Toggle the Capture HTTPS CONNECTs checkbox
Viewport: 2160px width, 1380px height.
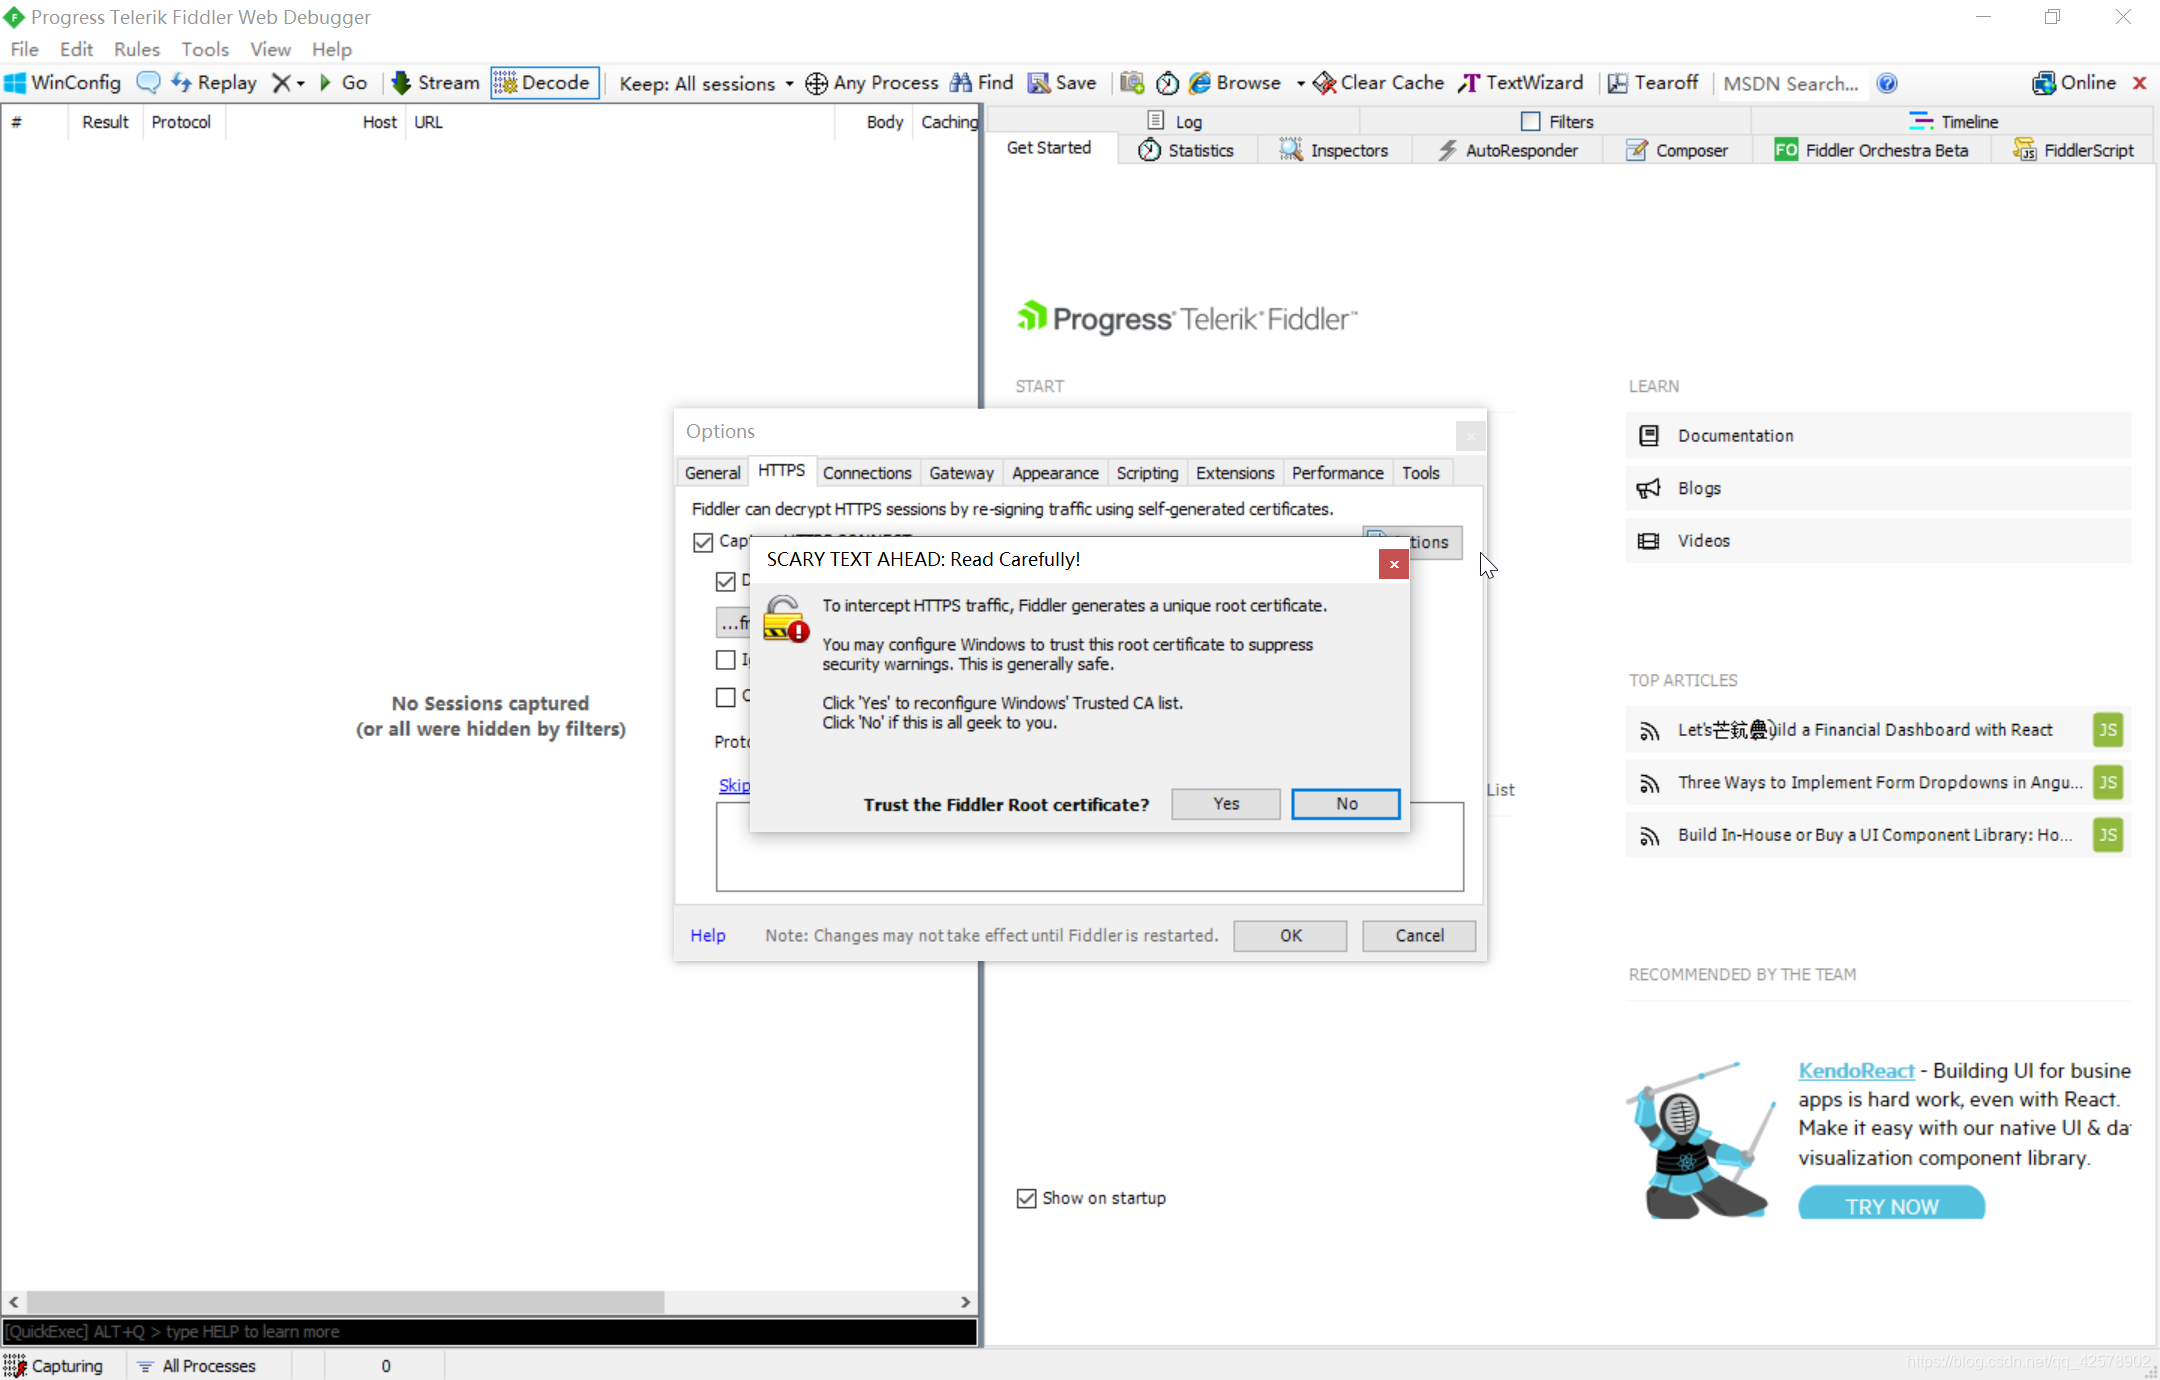pos(703,542)
